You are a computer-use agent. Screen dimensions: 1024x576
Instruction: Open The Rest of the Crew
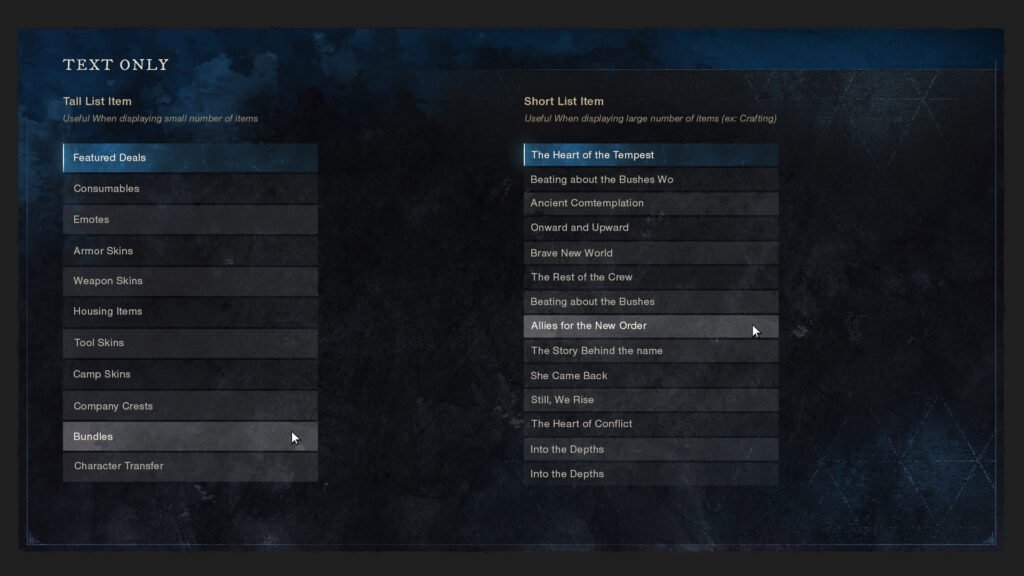(651, 277)
